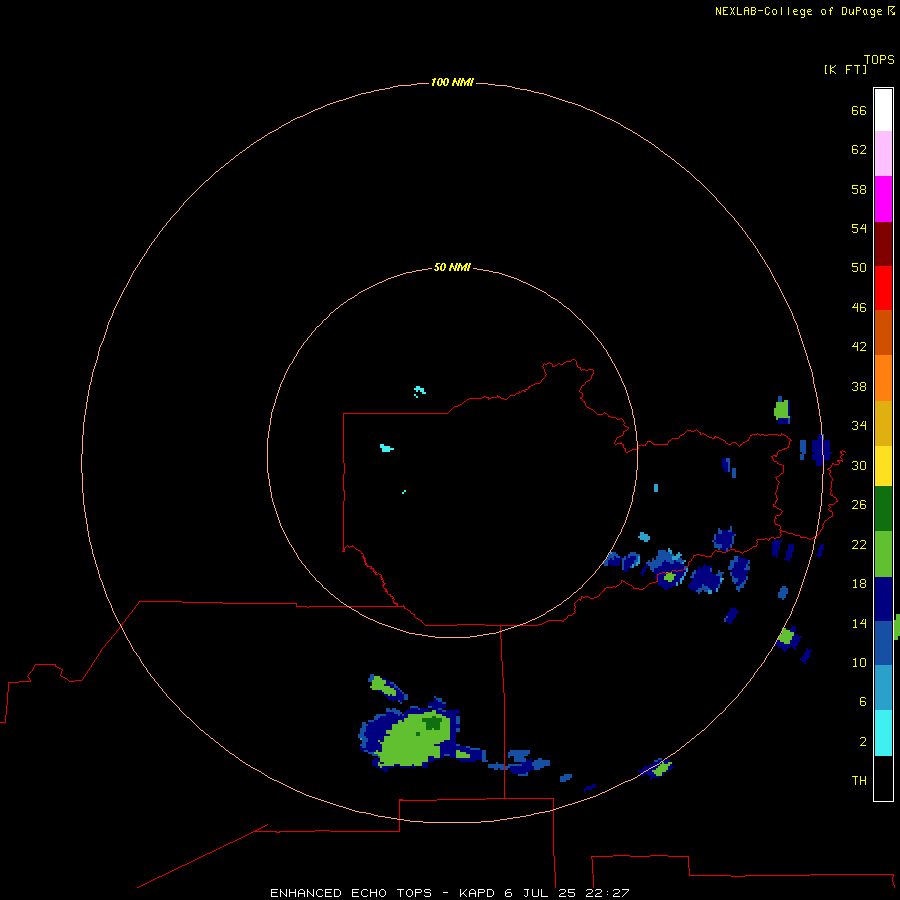Click the 18 legend label
The width and height of the screenshot is (900, 900).
tap(859, 584)
